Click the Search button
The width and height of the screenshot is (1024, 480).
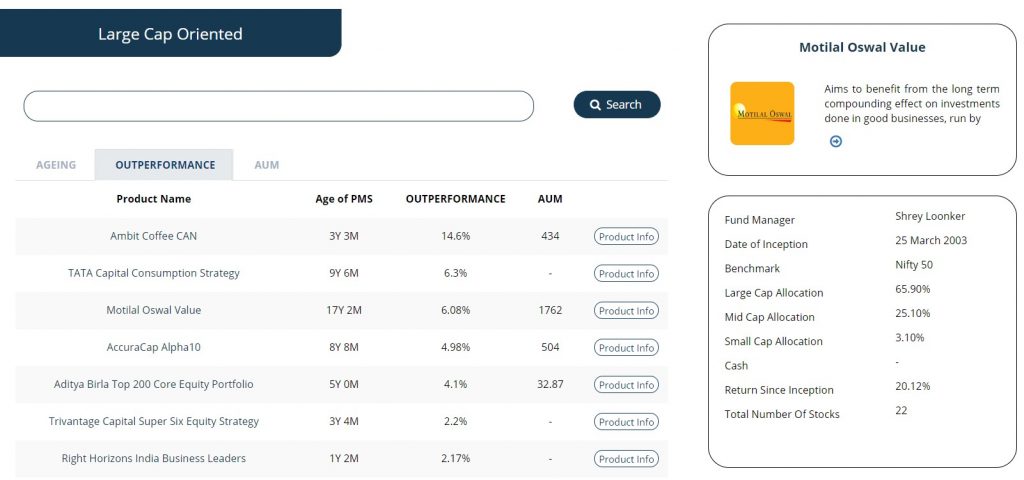click(x=616, y=104)
